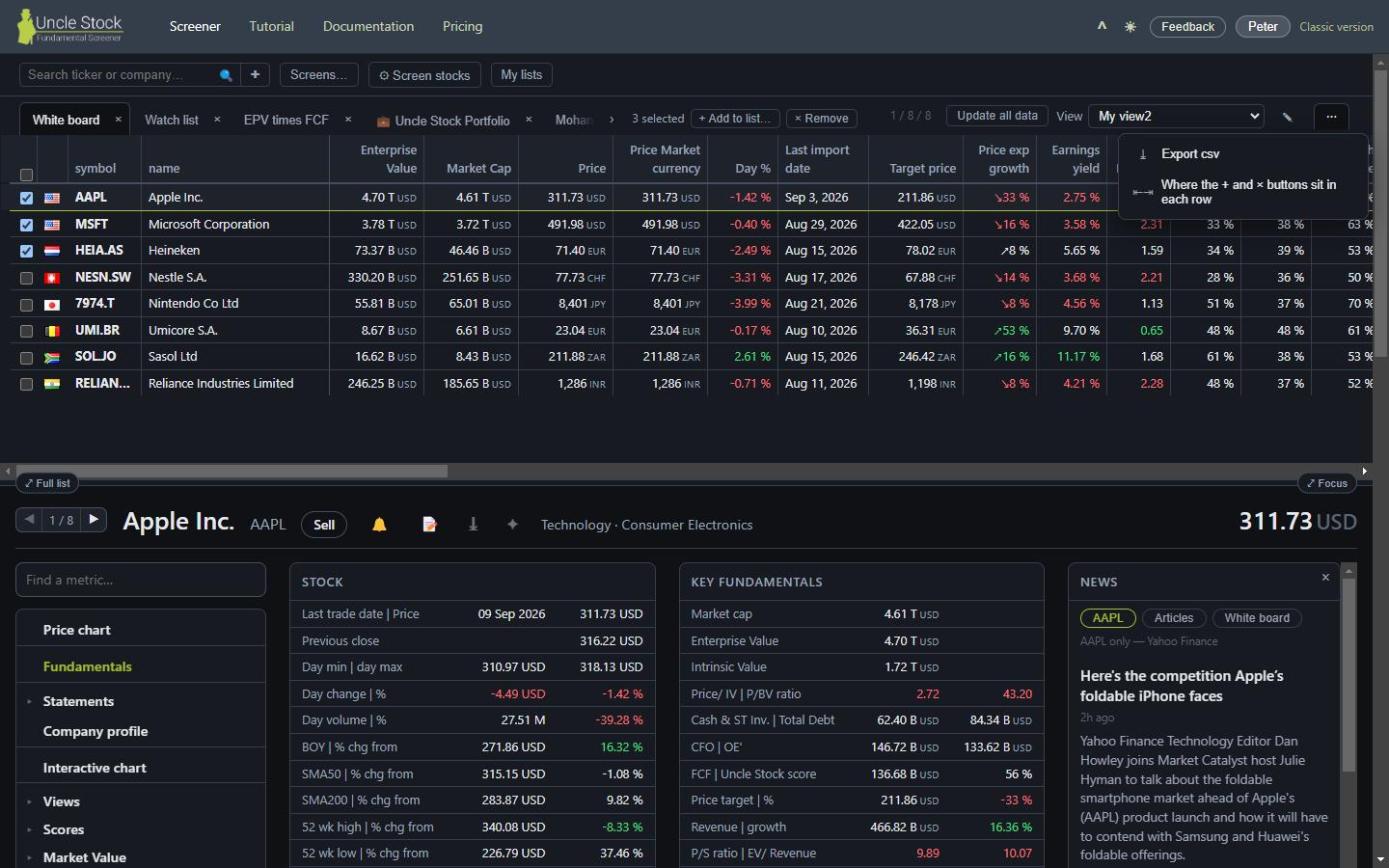Switch to Classic version link
The image size is (1389, 868).
pos(1336,27)
